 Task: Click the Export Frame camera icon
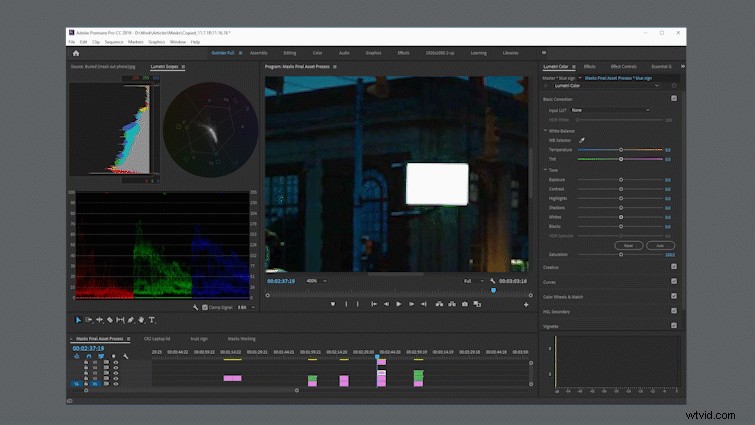tap(465, 304)
